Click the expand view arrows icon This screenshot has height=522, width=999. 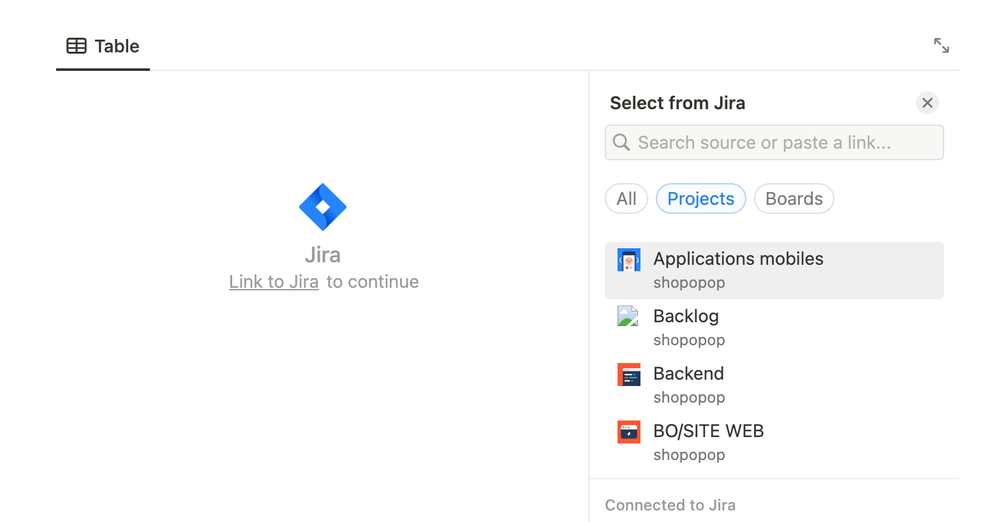(941, 46)
